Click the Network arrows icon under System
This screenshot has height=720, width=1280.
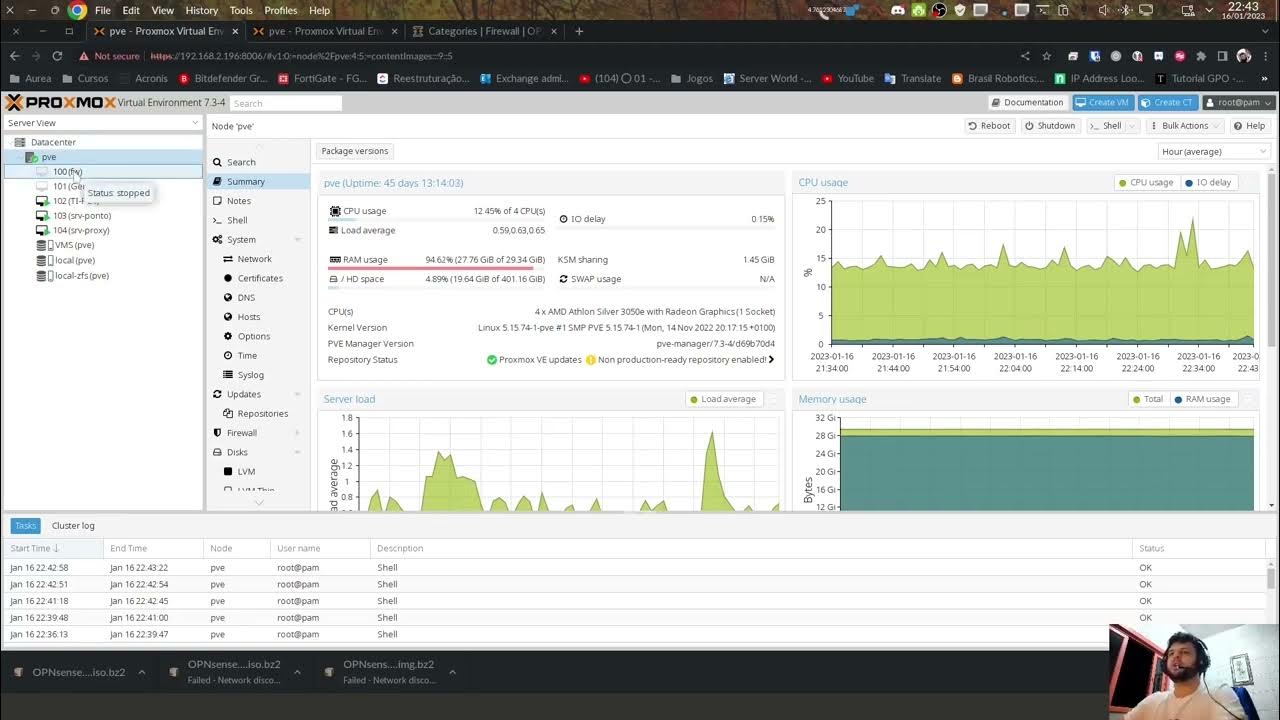[228, 259]
